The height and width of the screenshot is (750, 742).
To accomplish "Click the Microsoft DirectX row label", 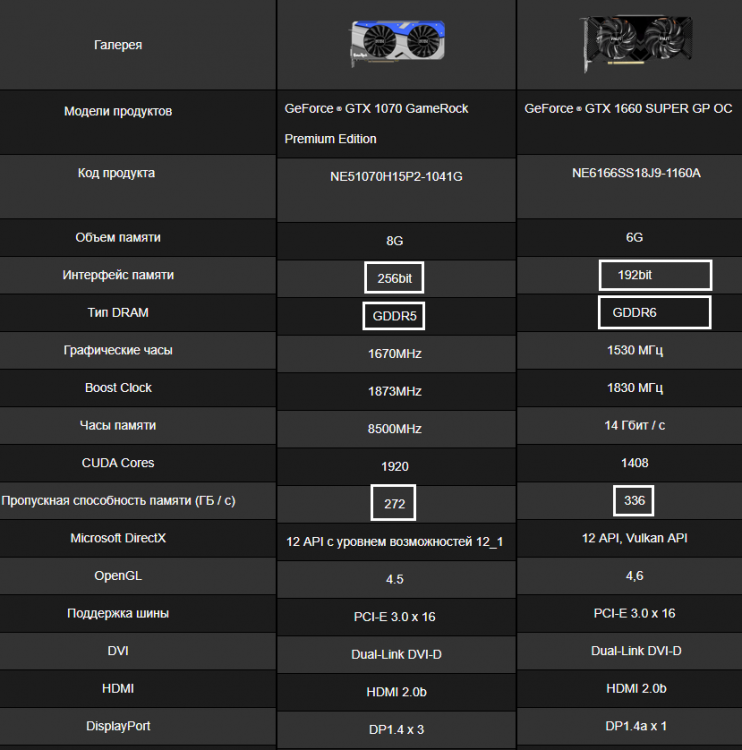I will [118, 538].
